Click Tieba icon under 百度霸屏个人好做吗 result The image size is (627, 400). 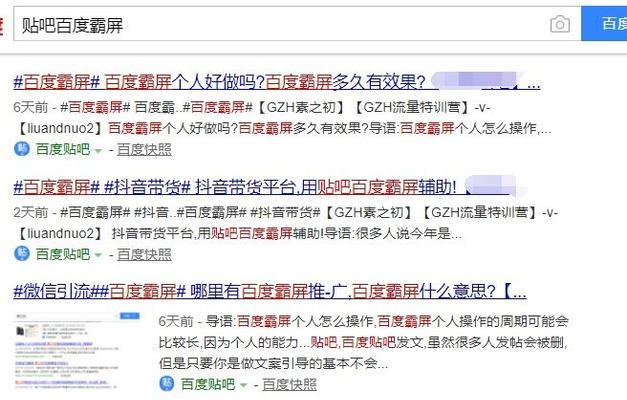(22, 149)
